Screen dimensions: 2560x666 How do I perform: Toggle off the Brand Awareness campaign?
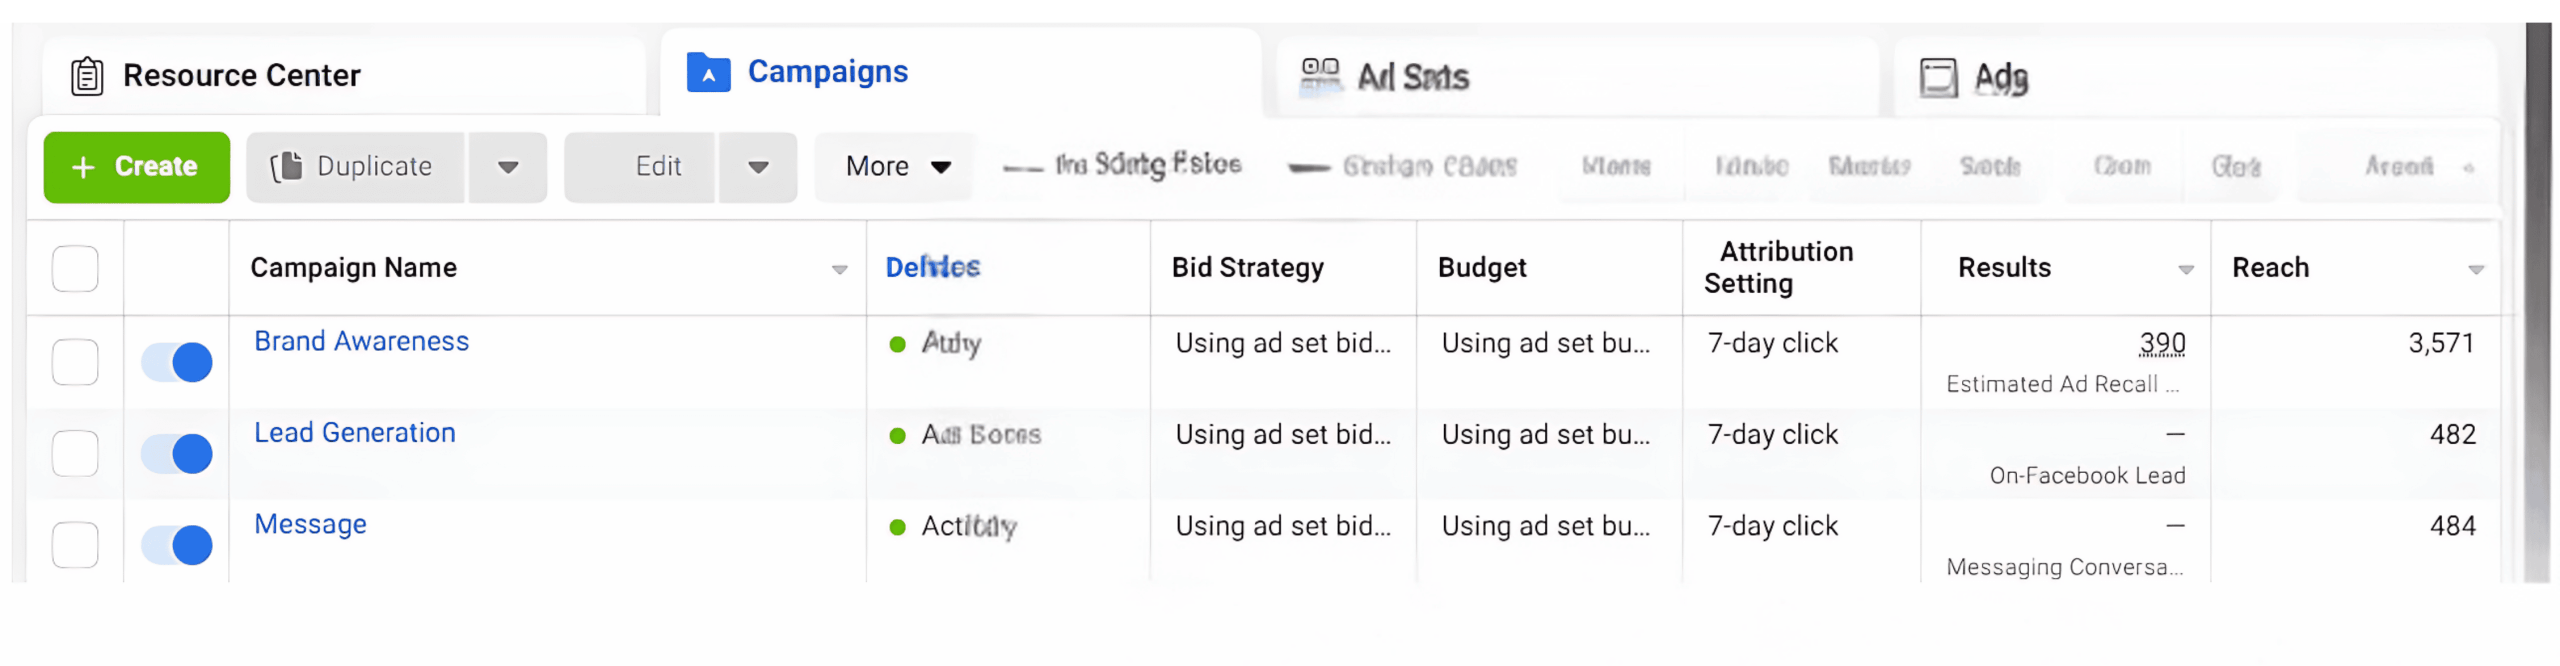[x=177, y=362]
